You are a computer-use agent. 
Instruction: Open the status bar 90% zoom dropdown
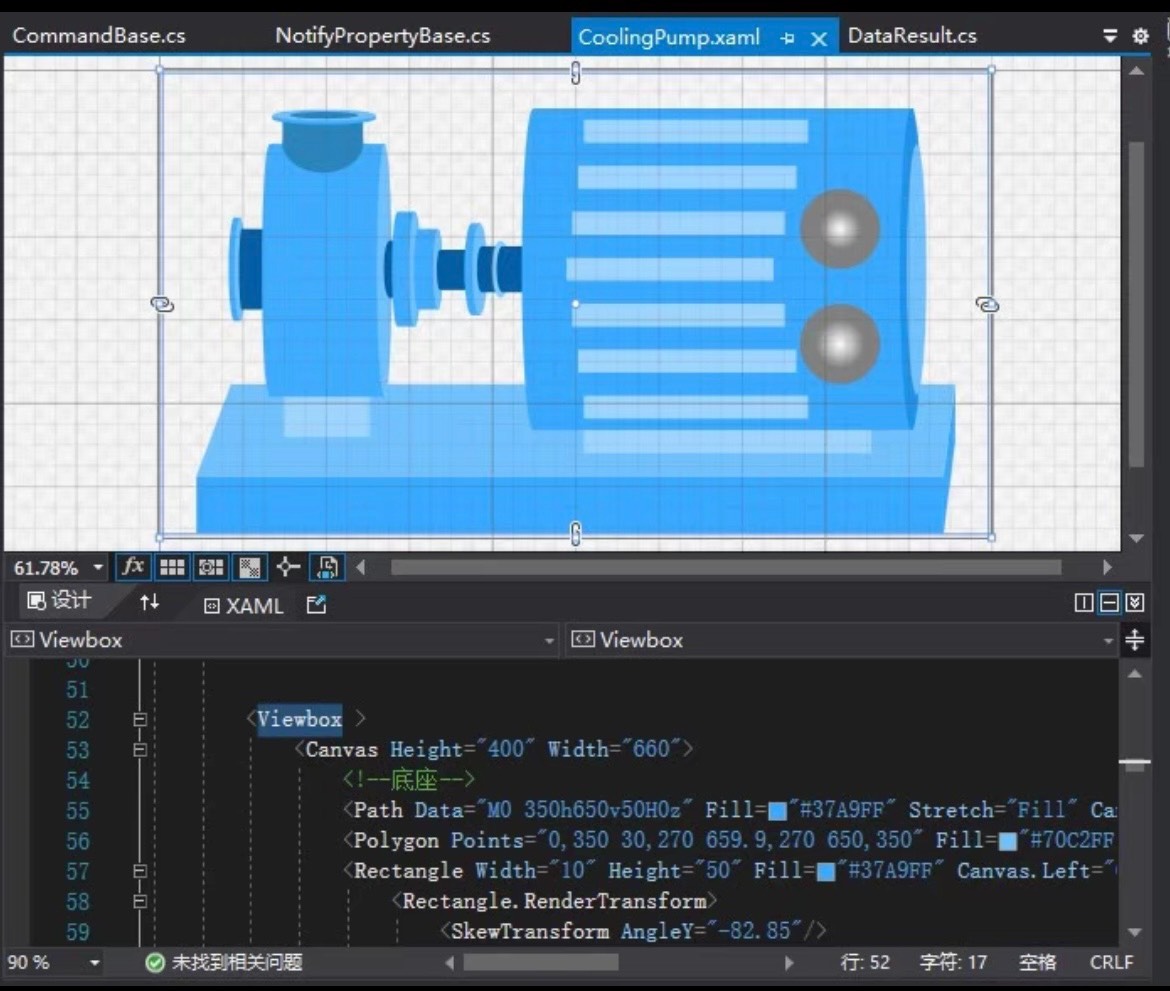pos(97,962)
